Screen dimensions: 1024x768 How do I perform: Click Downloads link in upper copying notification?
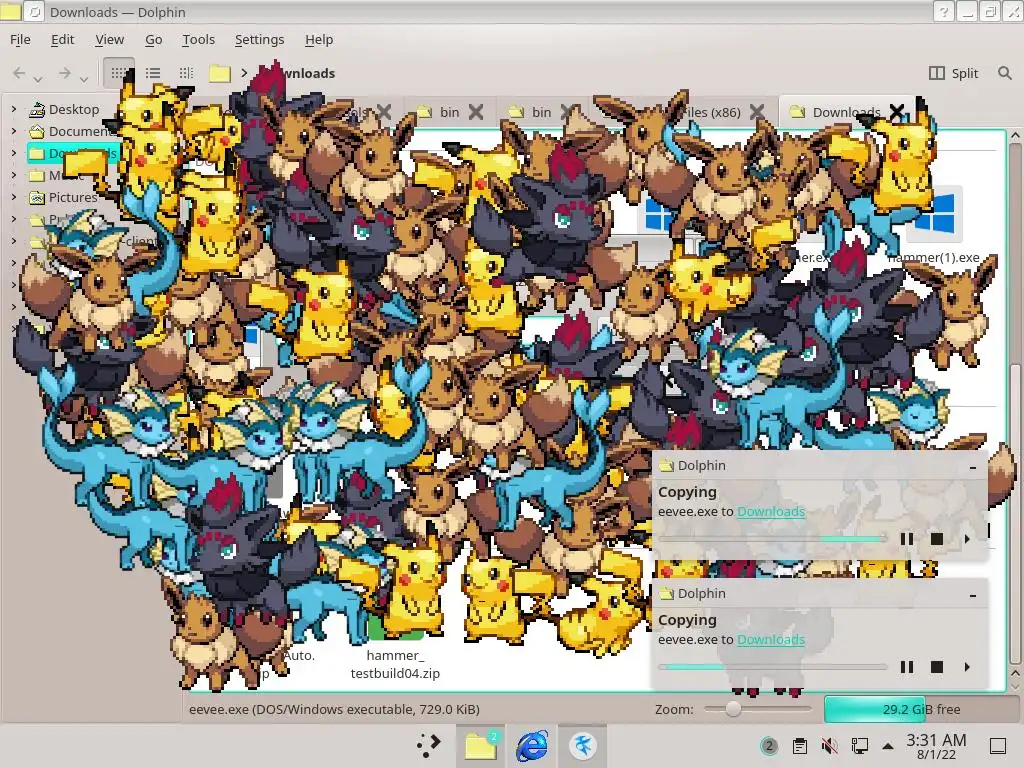[x=771, y=511]
